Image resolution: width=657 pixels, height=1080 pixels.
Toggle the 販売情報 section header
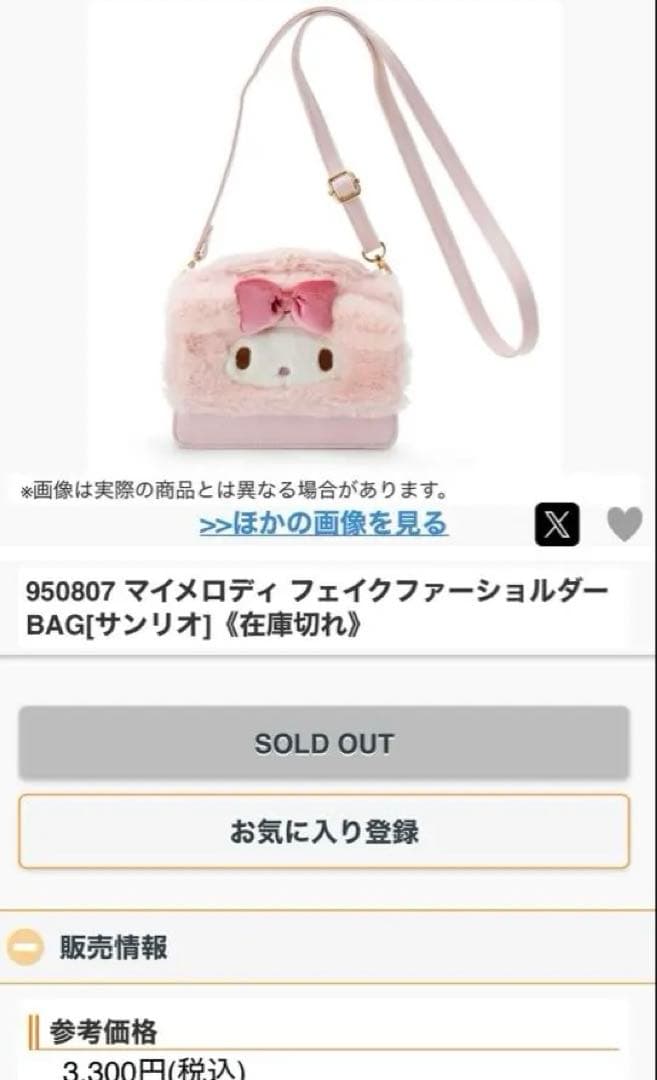tap(328, 947)
